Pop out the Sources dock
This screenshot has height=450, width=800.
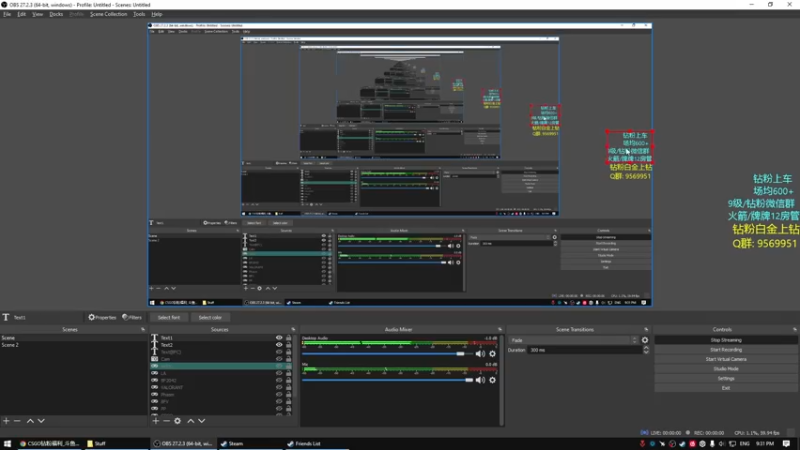point(293,330)
